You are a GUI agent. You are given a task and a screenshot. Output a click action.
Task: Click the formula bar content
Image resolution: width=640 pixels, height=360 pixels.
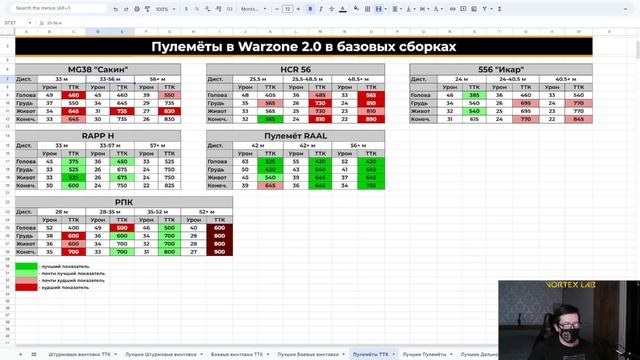tap(55, 23)
